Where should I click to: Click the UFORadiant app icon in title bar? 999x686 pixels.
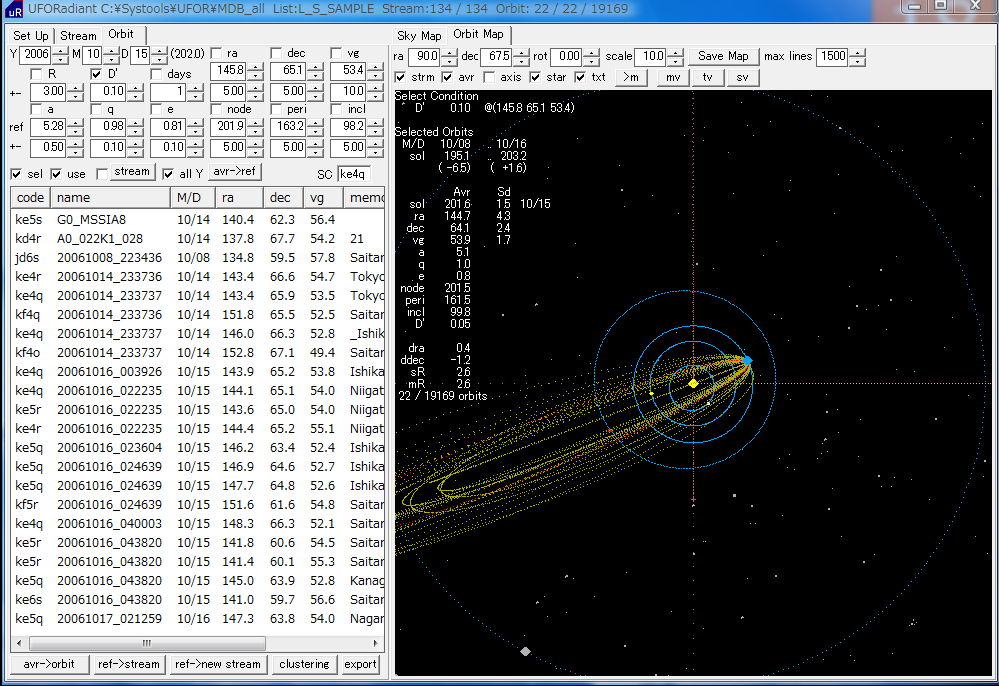pos(16,9)
